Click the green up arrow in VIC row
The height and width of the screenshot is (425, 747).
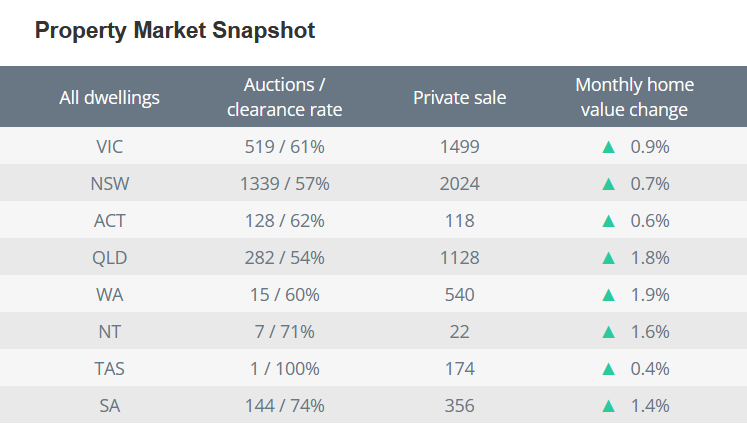[x=608, y=147]
